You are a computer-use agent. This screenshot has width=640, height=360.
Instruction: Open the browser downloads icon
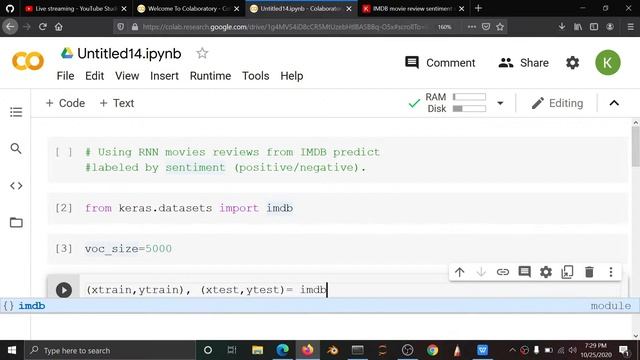click(562, 27)
